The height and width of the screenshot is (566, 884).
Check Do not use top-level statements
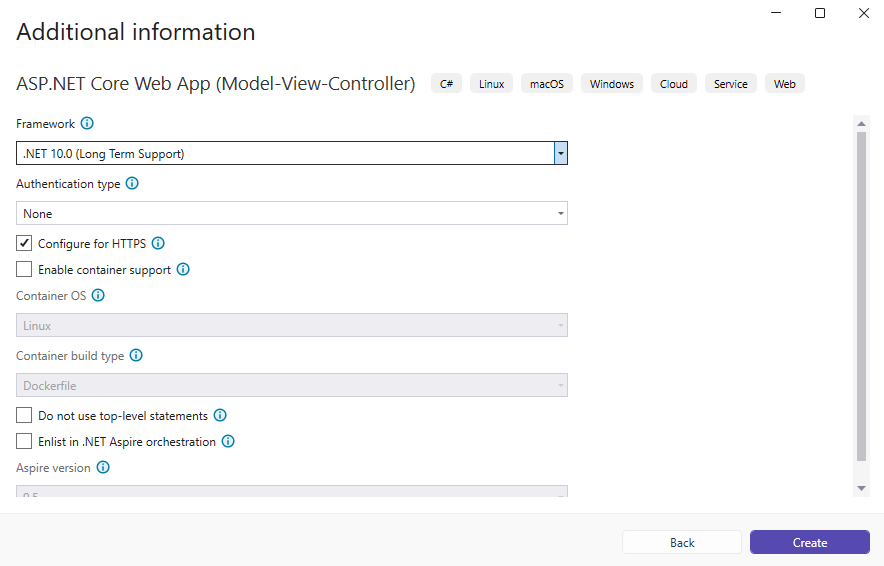click(x=25, y=415)
